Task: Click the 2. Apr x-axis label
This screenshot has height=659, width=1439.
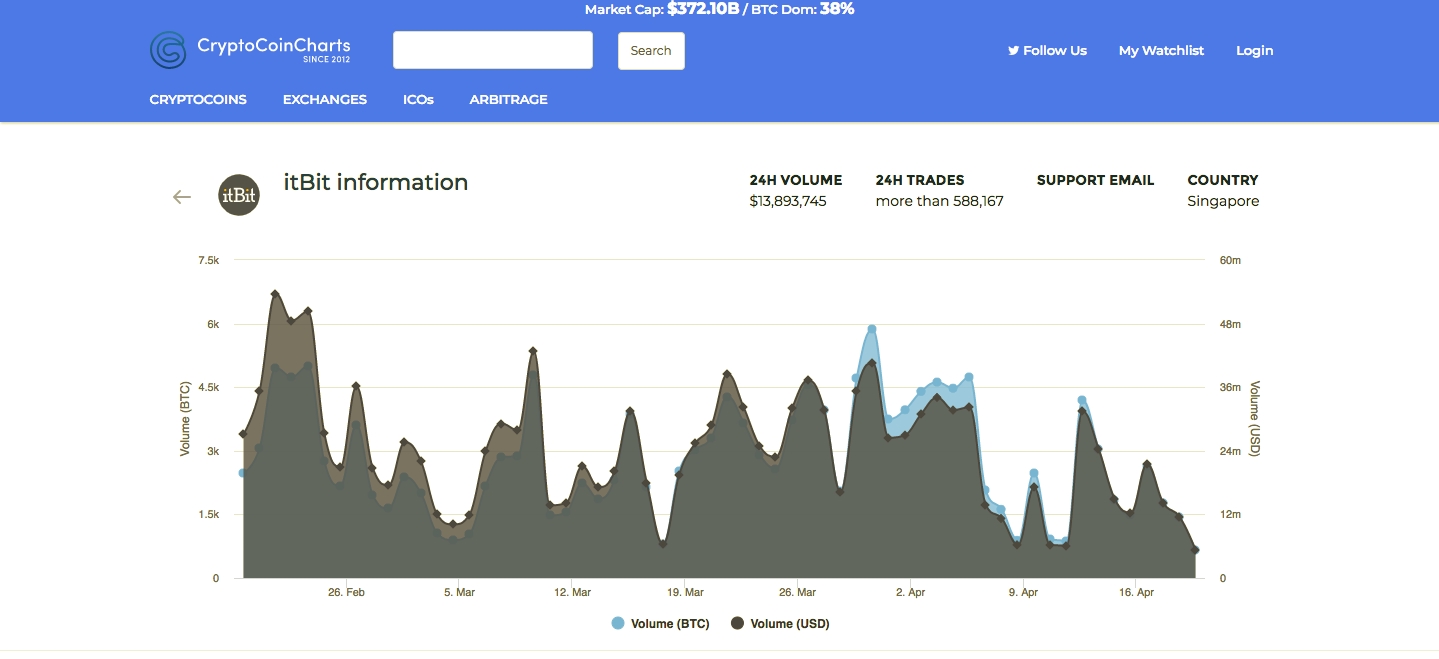Action: click(911, 592)
